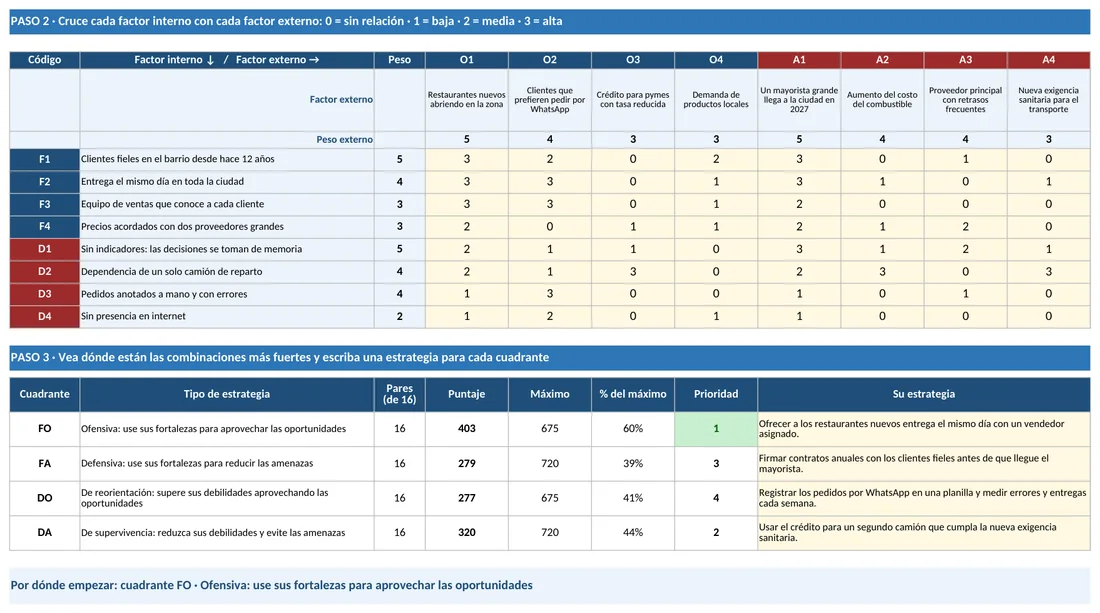Edit the FO strategy about restaurantes nuevos

pyautogui.click(x=924, y=429)
